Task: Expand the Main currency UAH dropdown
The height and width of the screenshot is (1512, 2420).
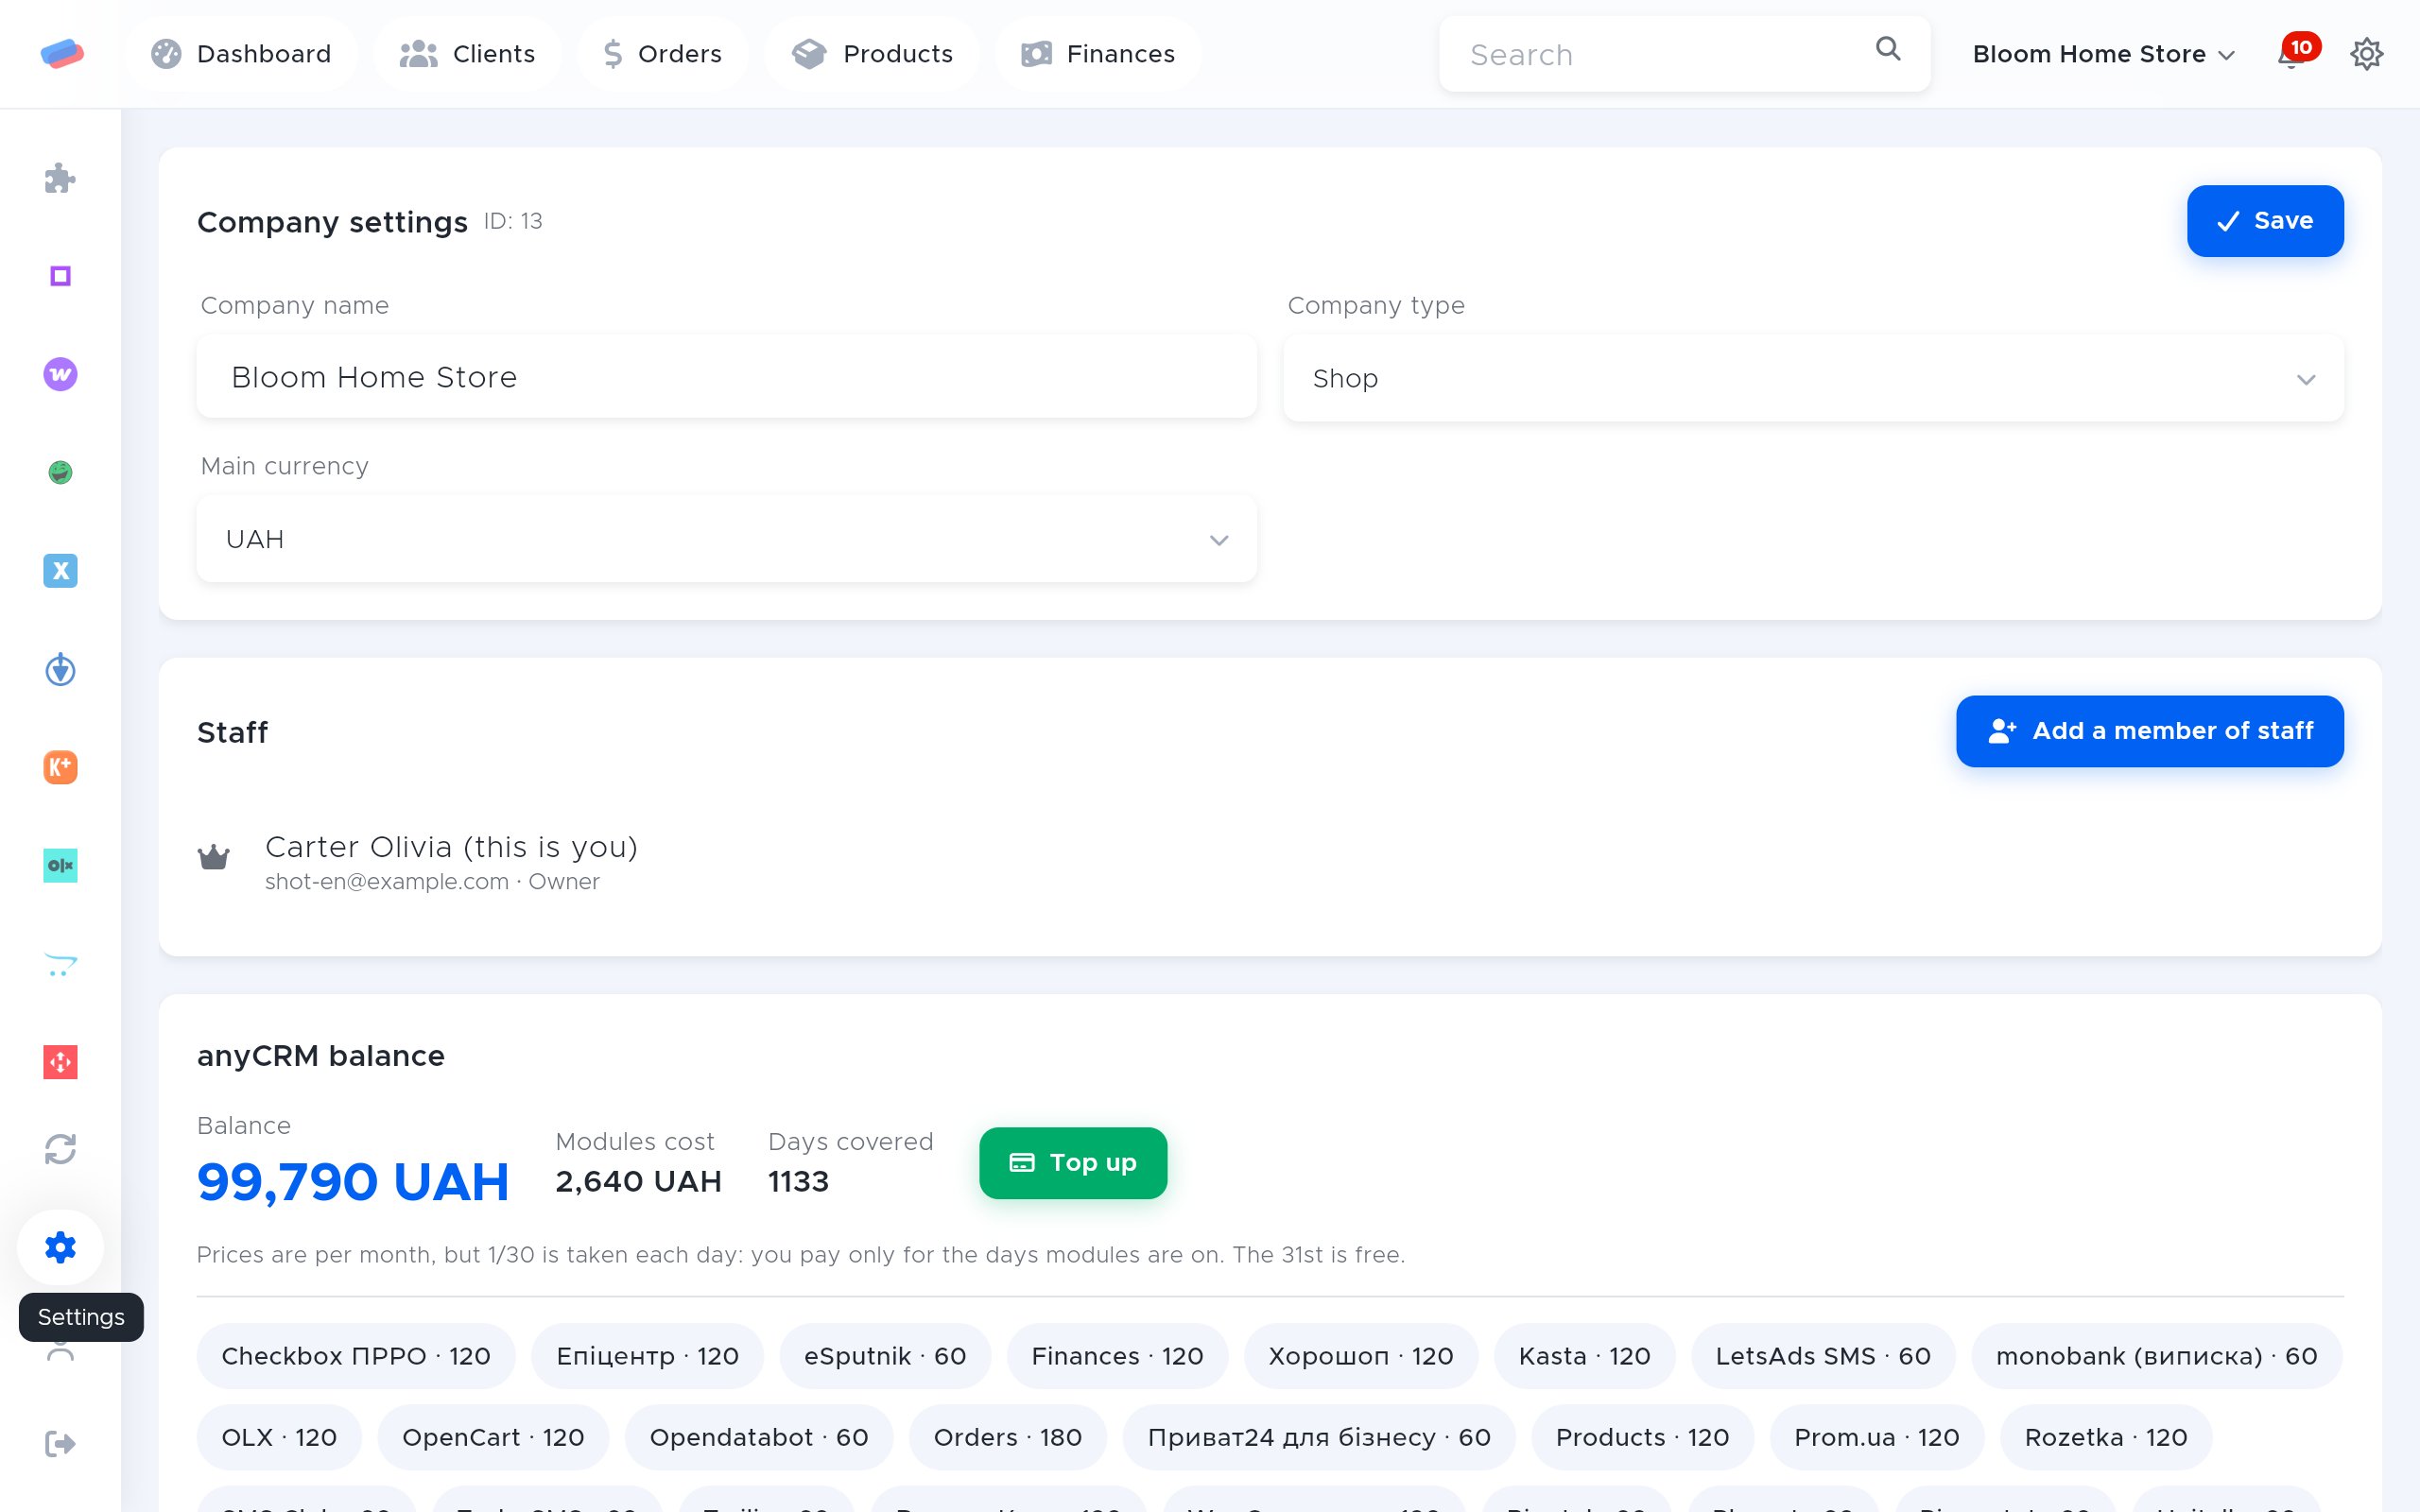Action: (726, 539)
